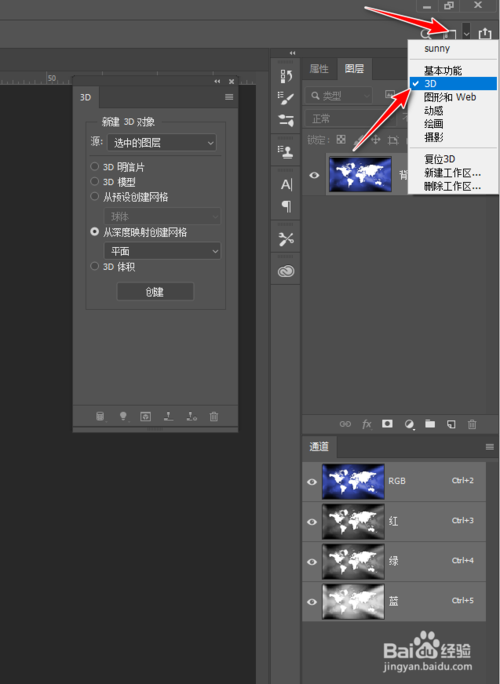Add a layer style with fx icon

pyautogui.click(x=367, y=424)
